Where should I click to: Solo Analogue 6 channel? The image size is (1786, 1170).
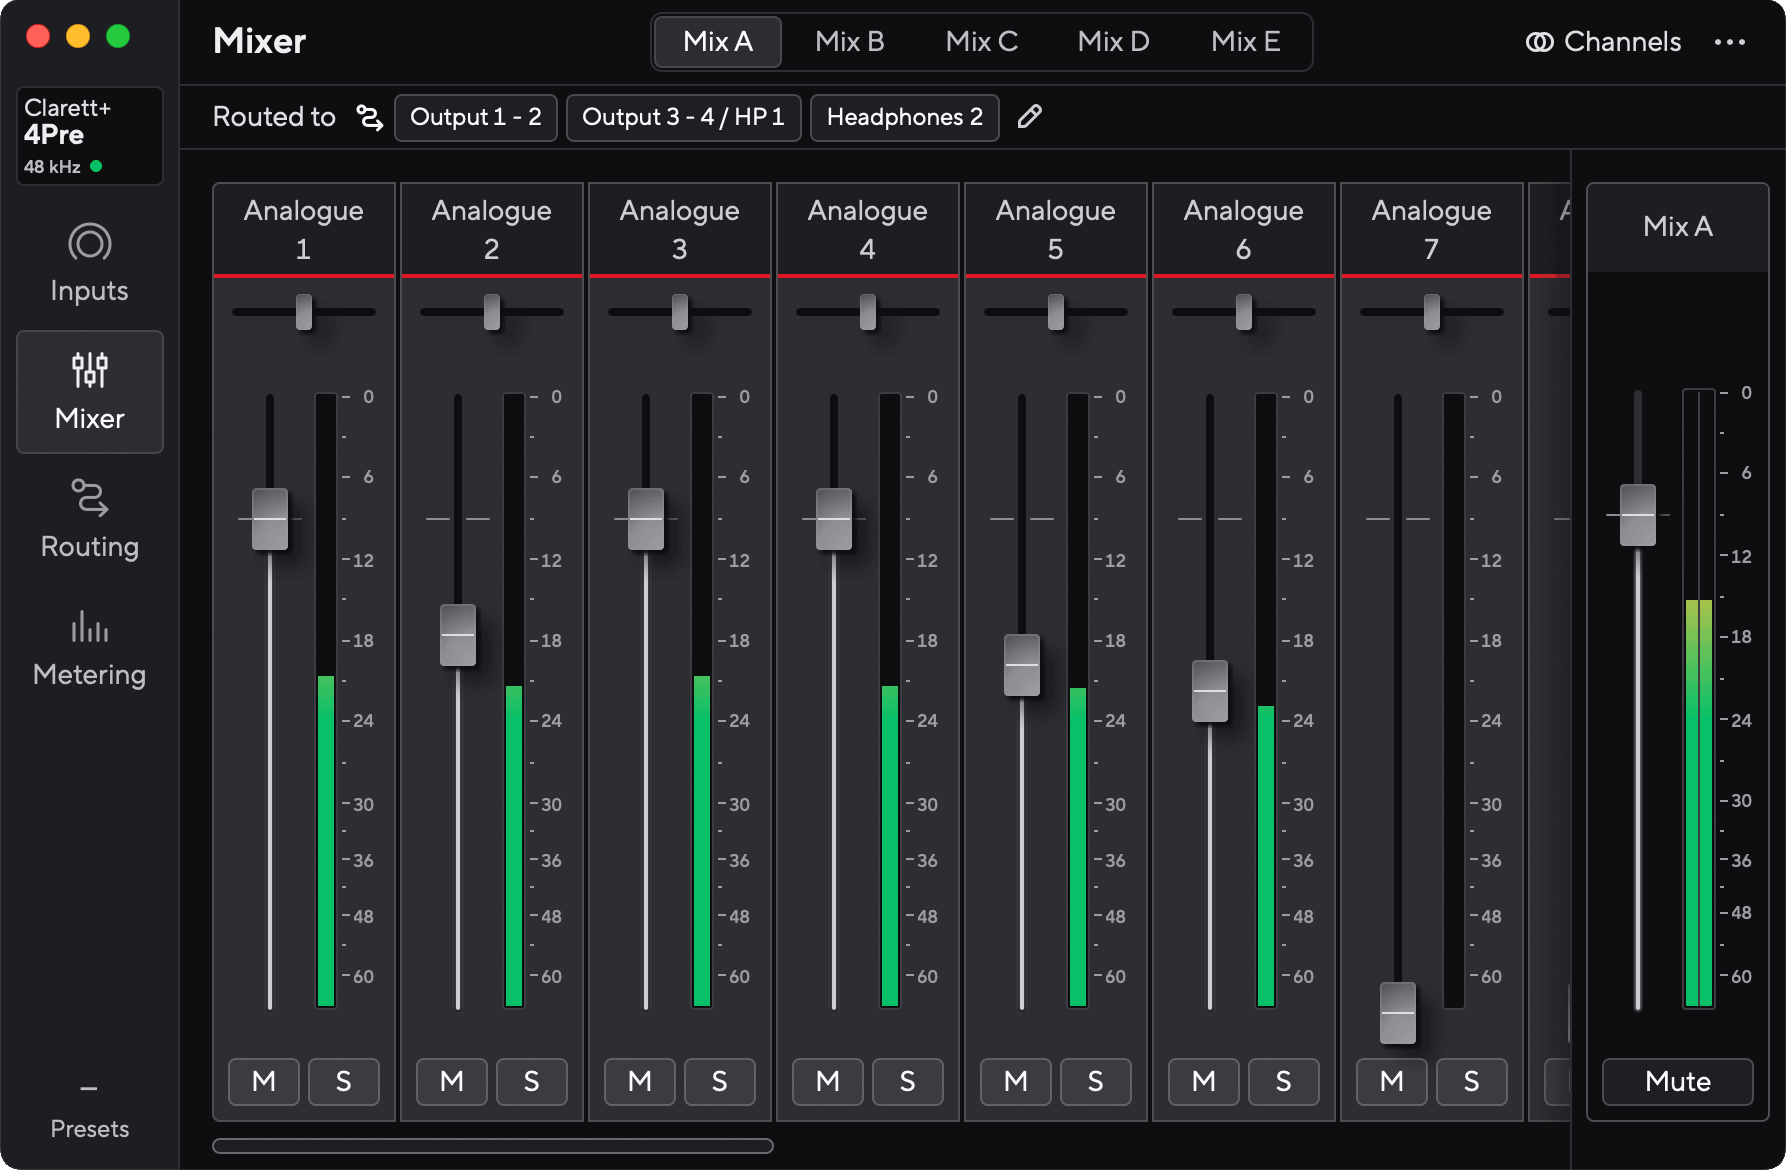pos(1284,1081)
